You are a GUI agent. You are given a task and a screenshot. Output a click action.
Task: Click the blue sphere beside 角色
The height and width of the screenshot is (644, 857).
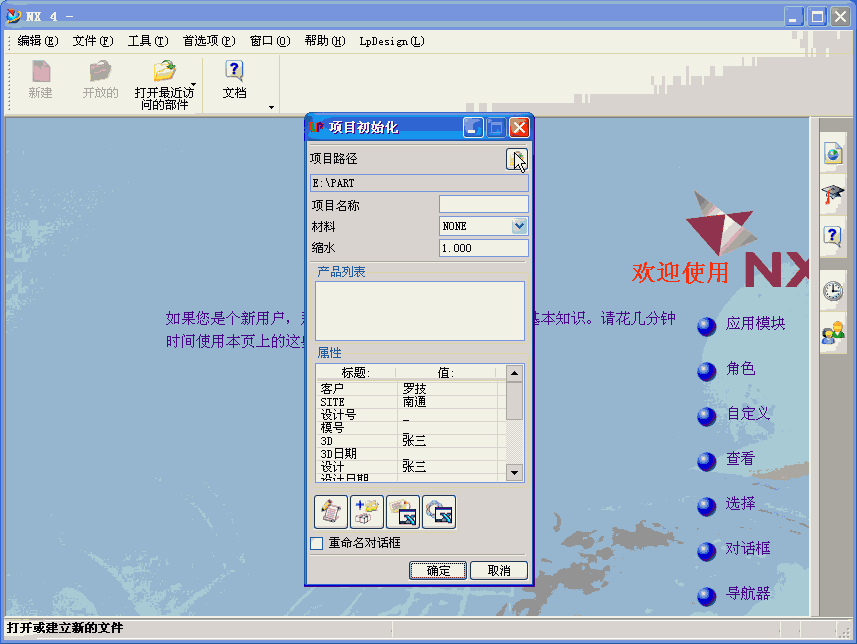pos(707,371)
